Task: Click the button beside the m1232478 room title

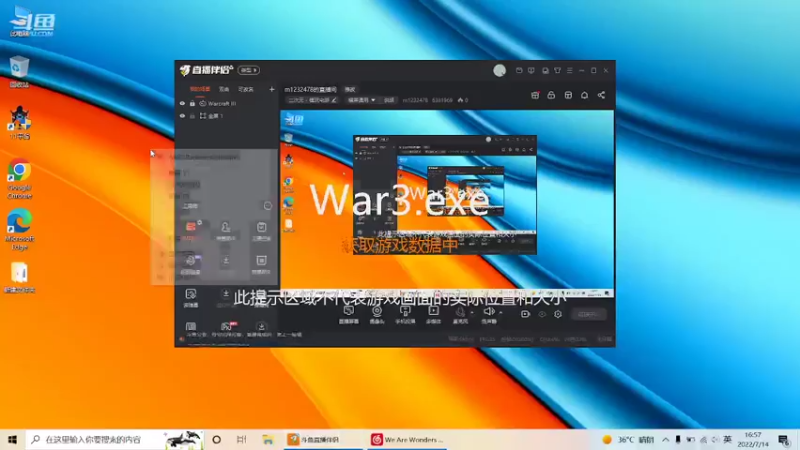Action: point(349,89)
